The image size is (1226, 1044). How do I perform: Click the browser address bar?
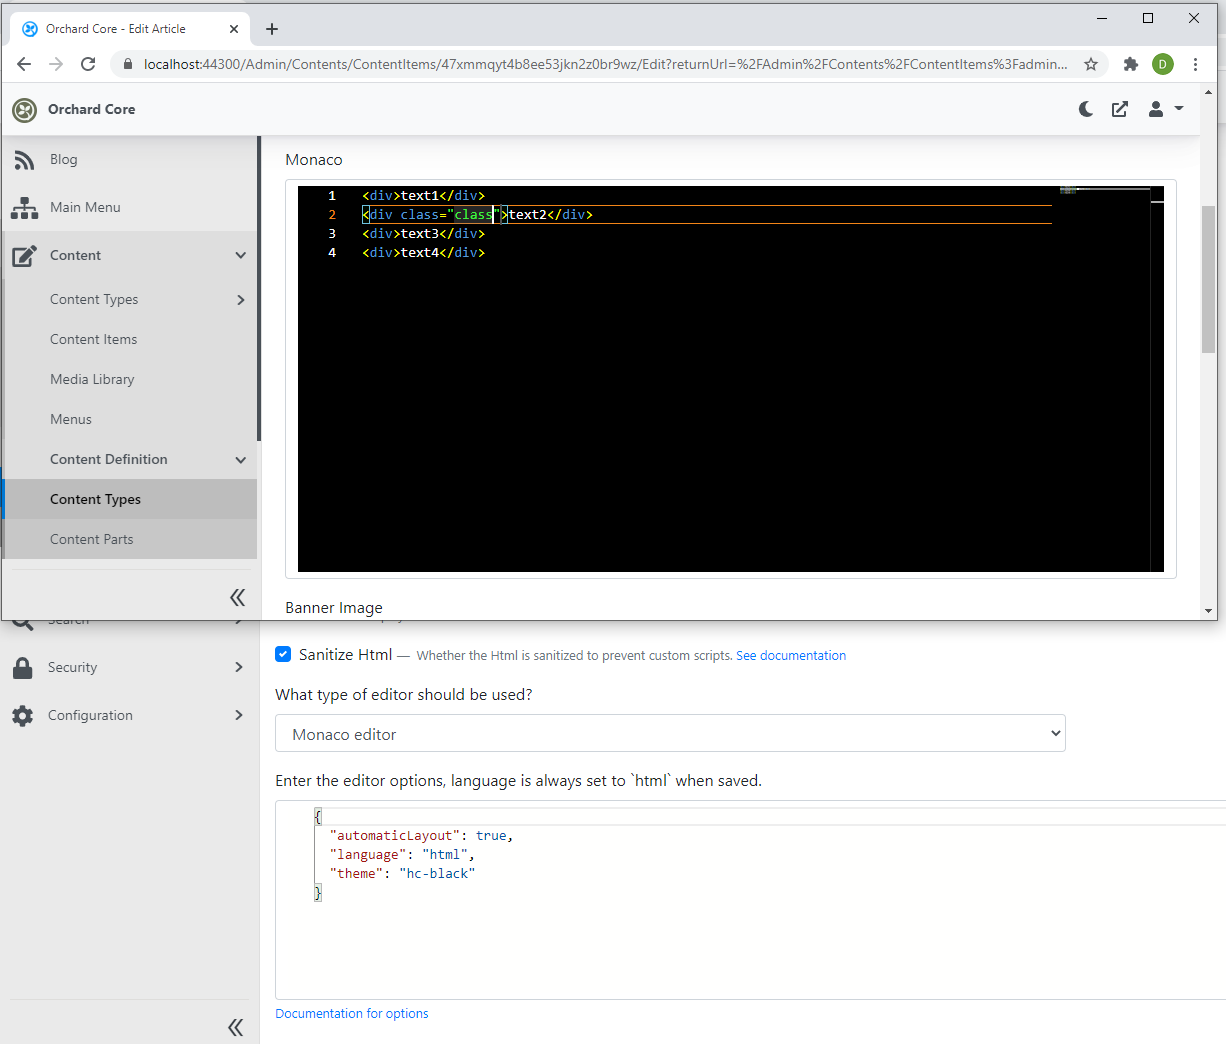coord(605,64)
